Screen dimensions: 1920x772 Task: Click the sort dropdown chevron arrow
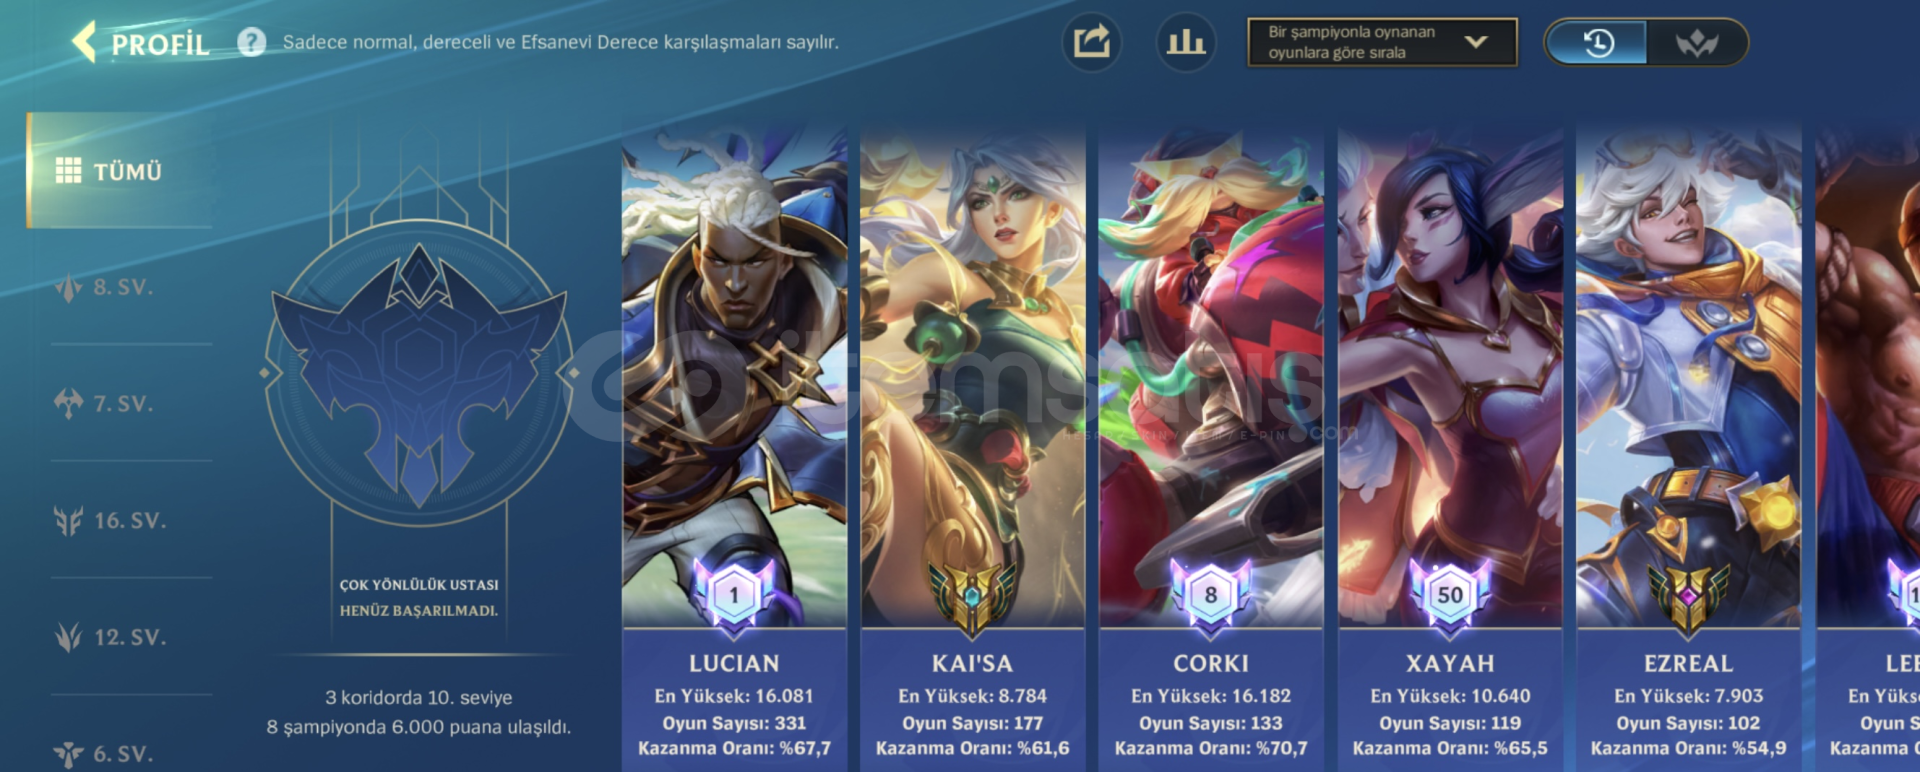tap(1476, 42)
